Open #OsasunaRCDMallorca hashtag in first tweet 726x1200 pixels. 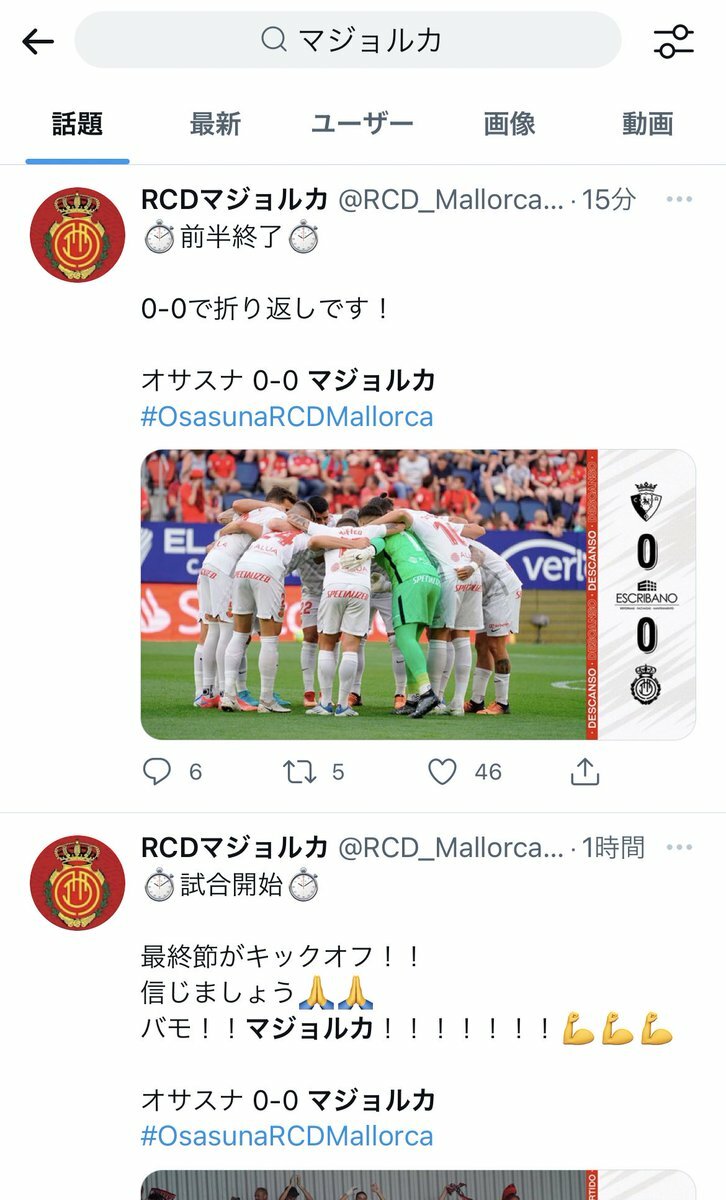(x=287, y=417)
